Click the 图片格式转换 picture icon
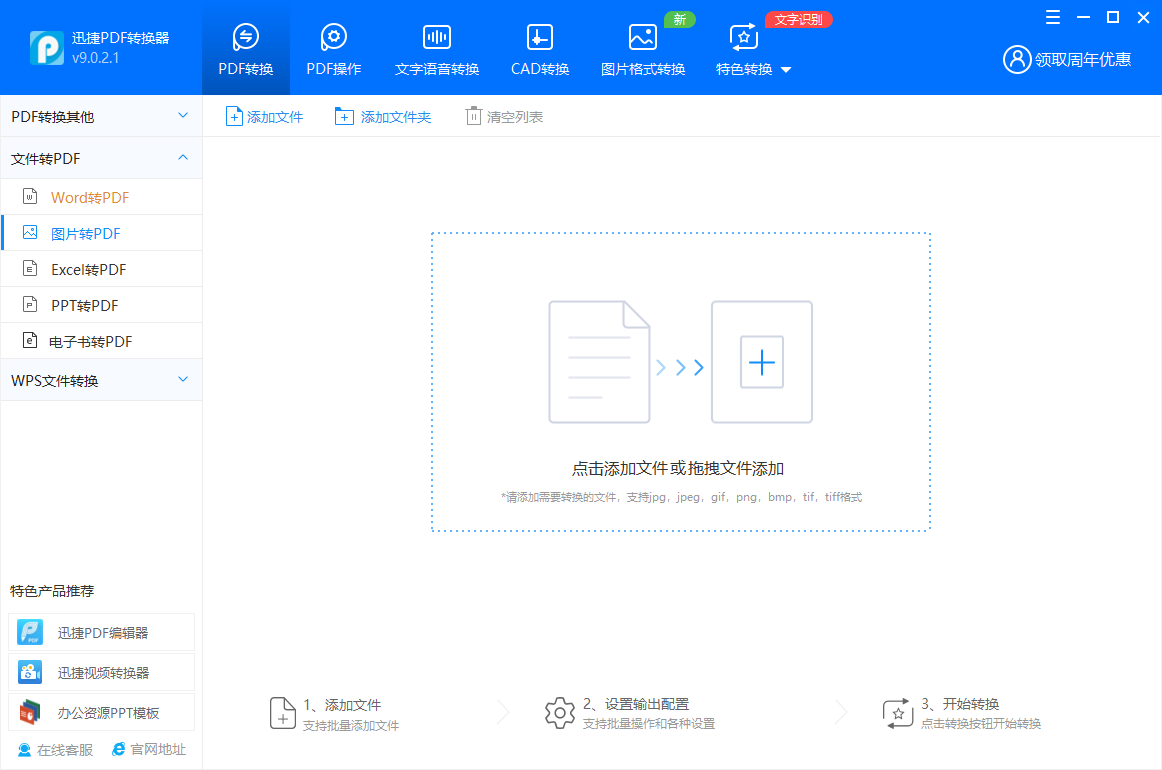This screenshot has height=770, width=1162. pos(643,36)
